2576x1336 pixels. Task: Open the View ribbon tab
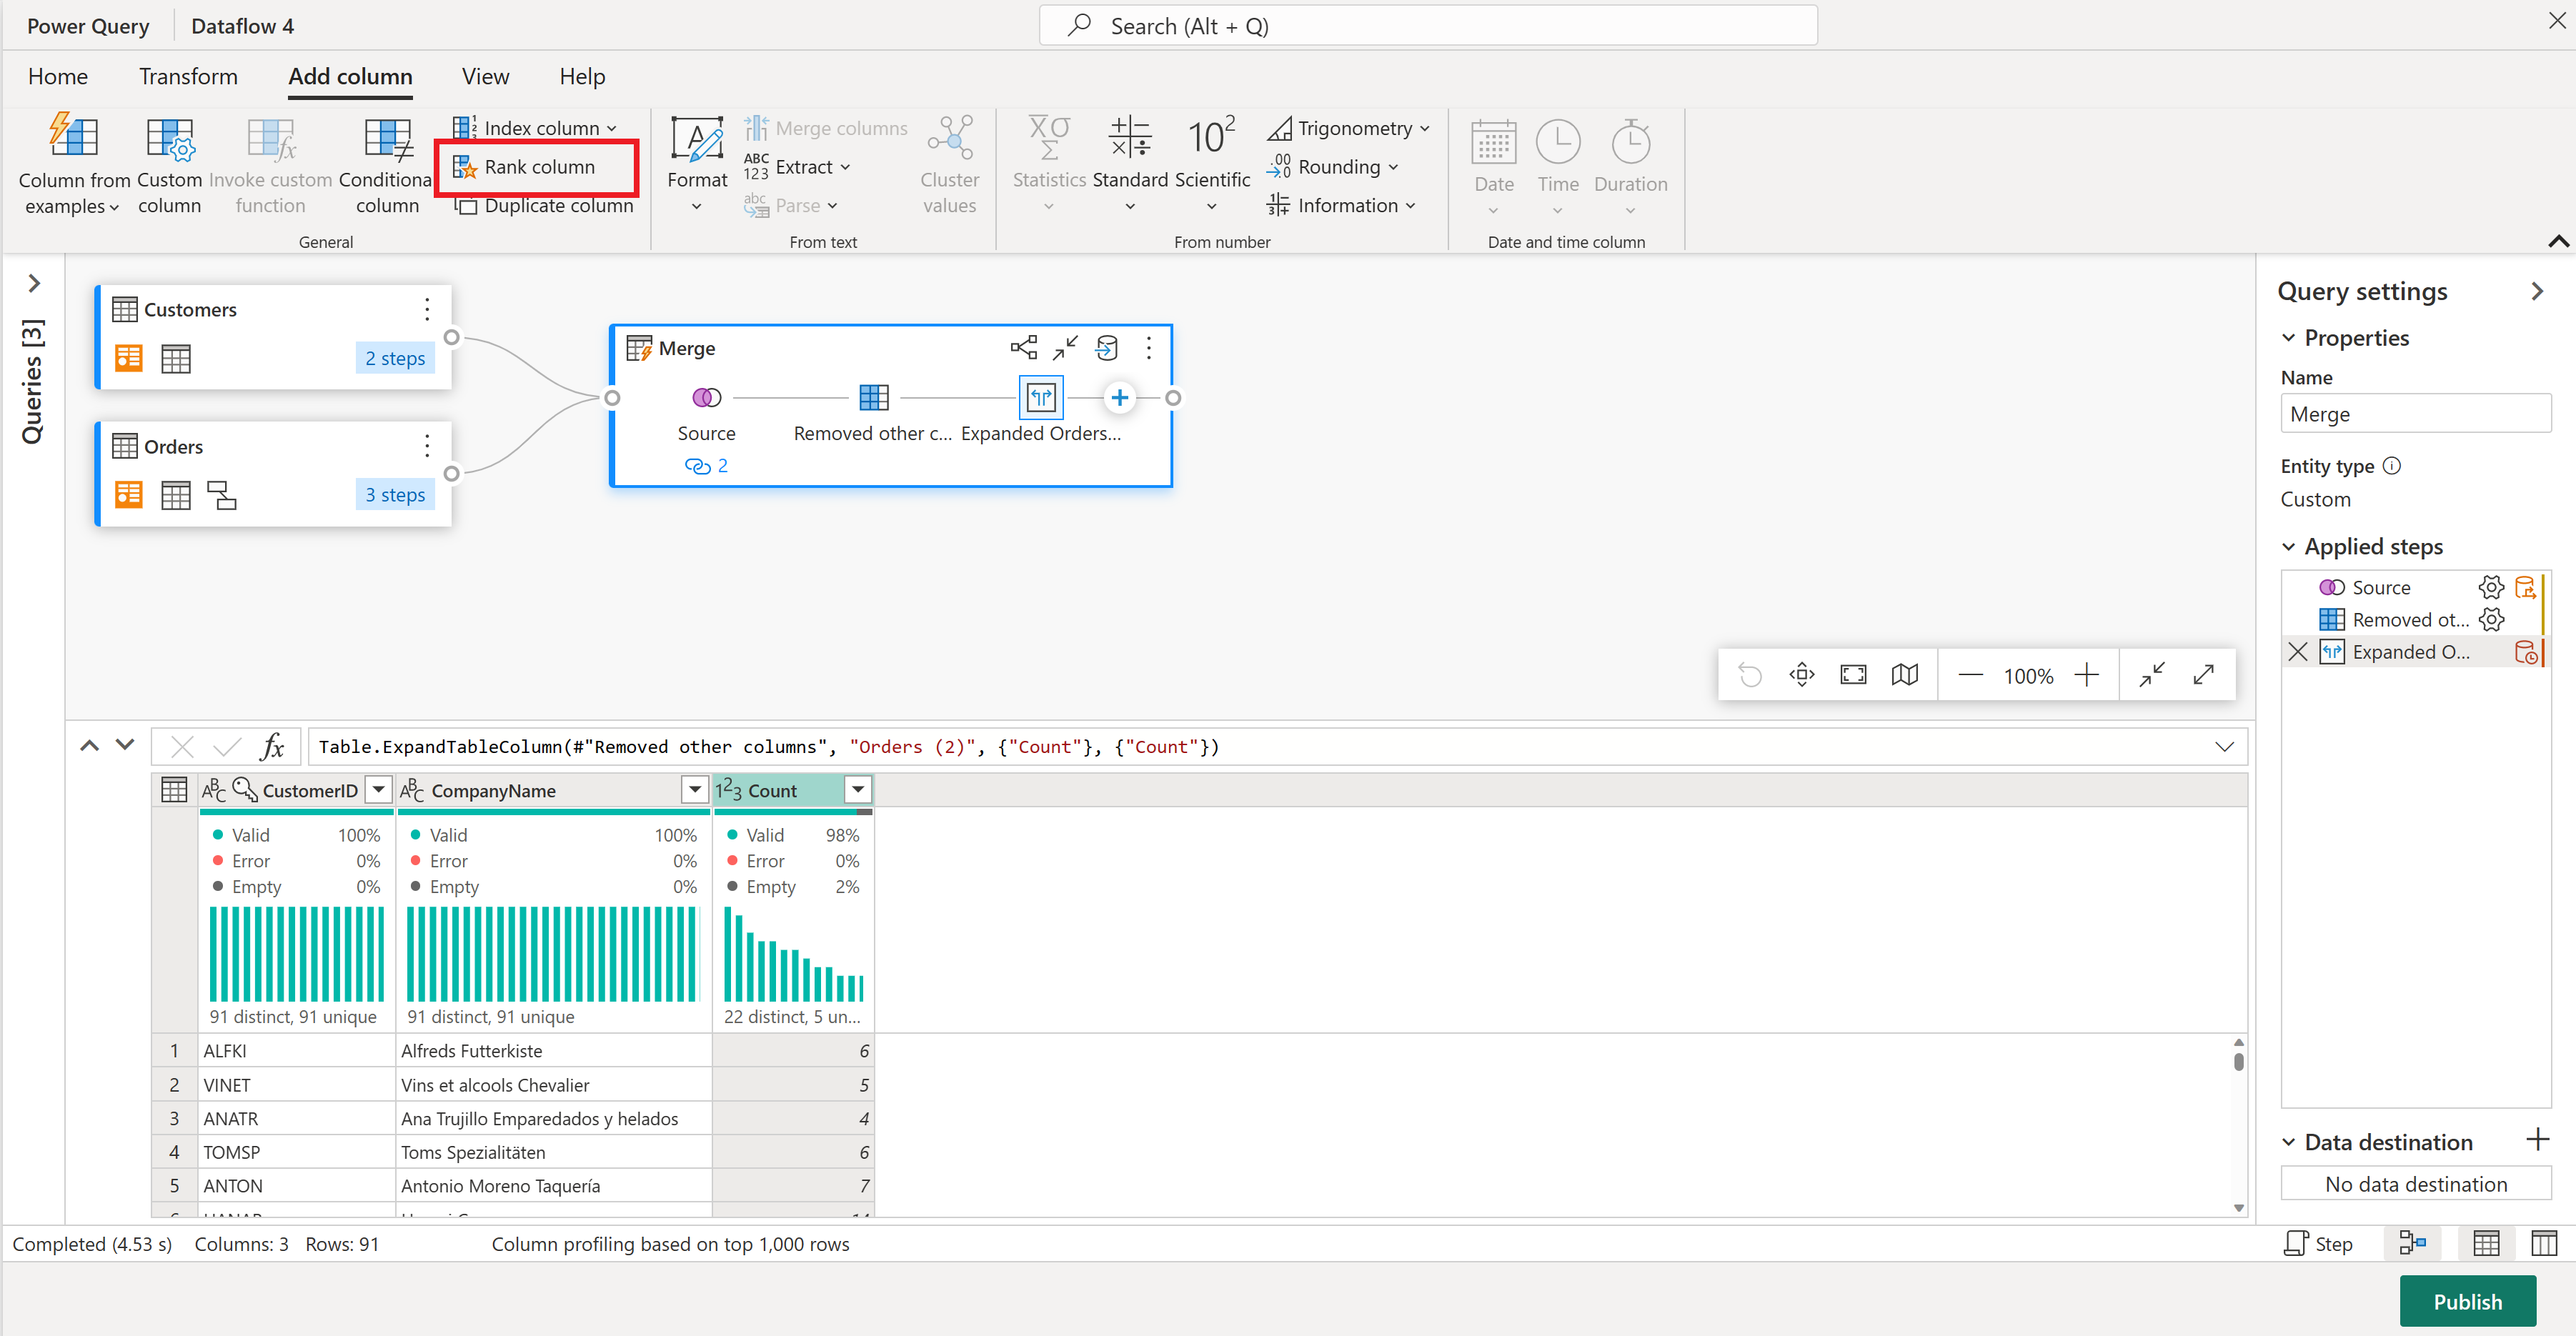click(485, 76)
